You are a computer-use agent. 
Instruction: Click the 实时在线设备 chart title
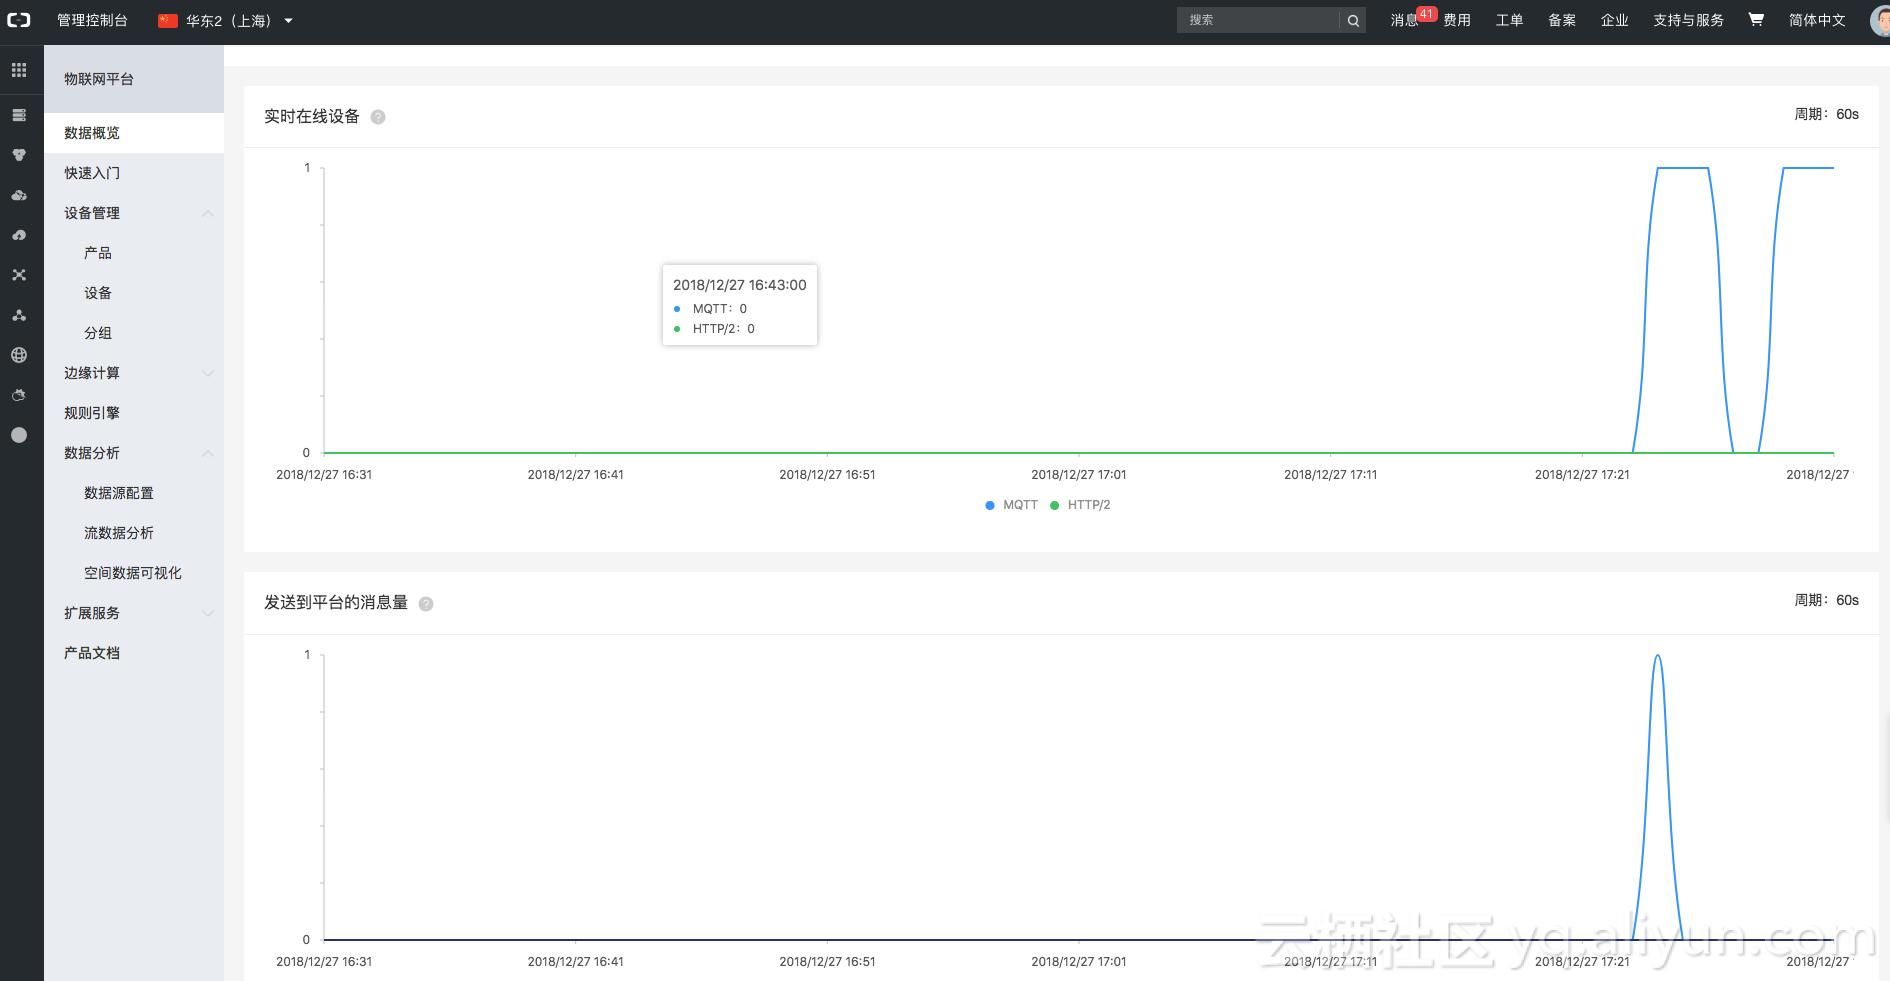coord(312,116)
